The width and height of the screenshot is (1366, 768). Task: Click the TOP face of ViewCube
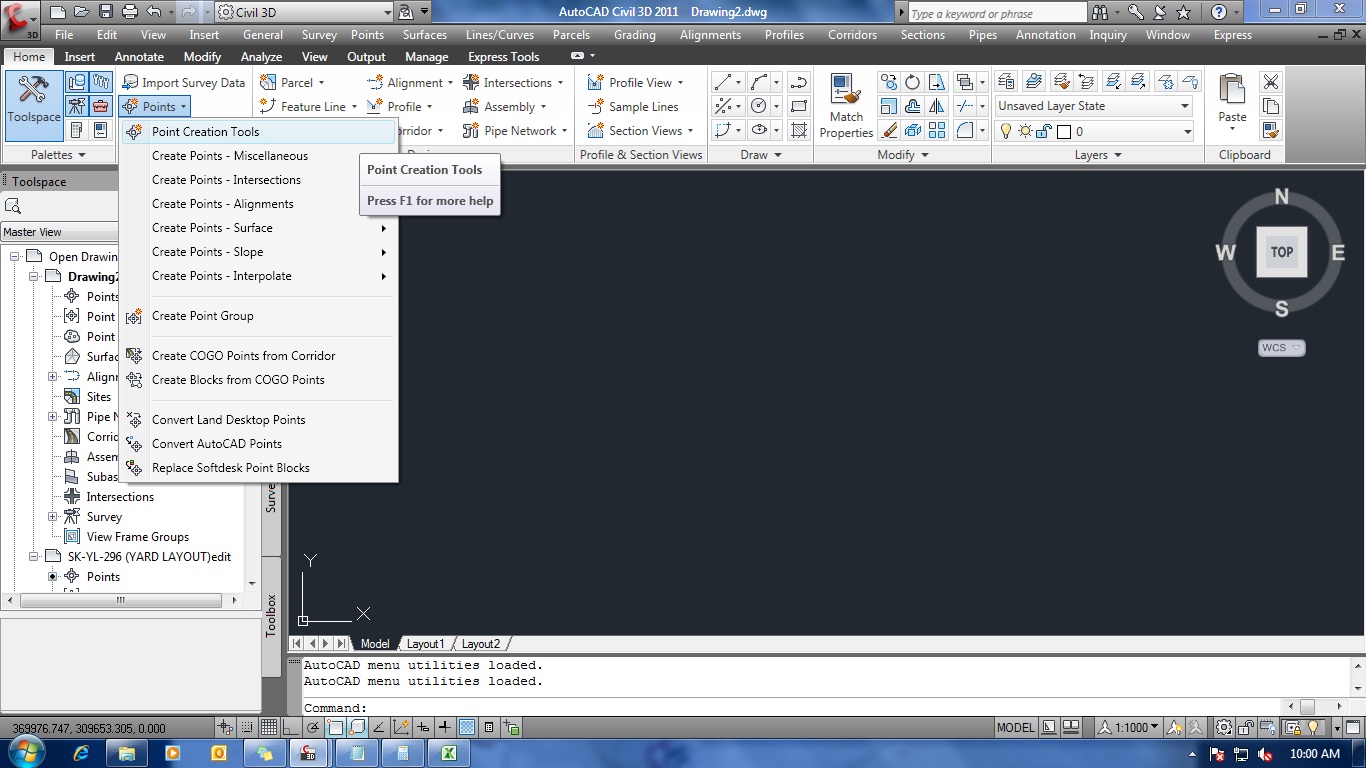pyautogui.click(x=1281, y=252)
